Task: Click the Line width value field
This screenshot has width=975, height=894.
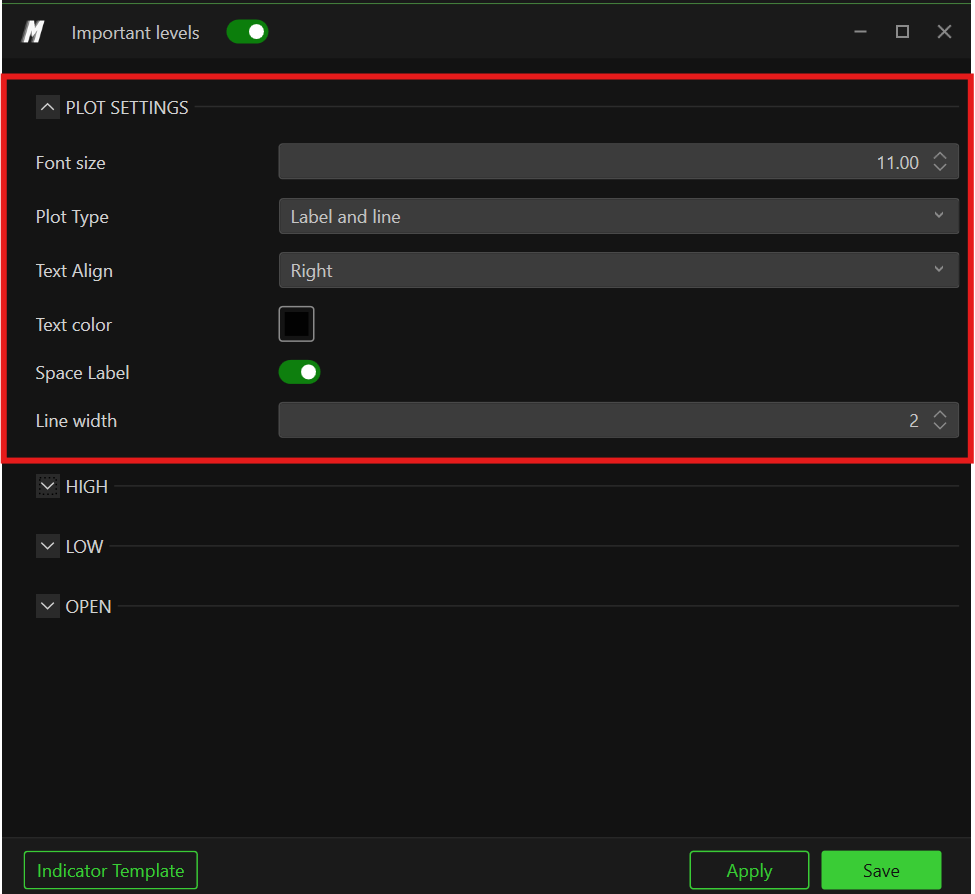Action: pos(618,420)
